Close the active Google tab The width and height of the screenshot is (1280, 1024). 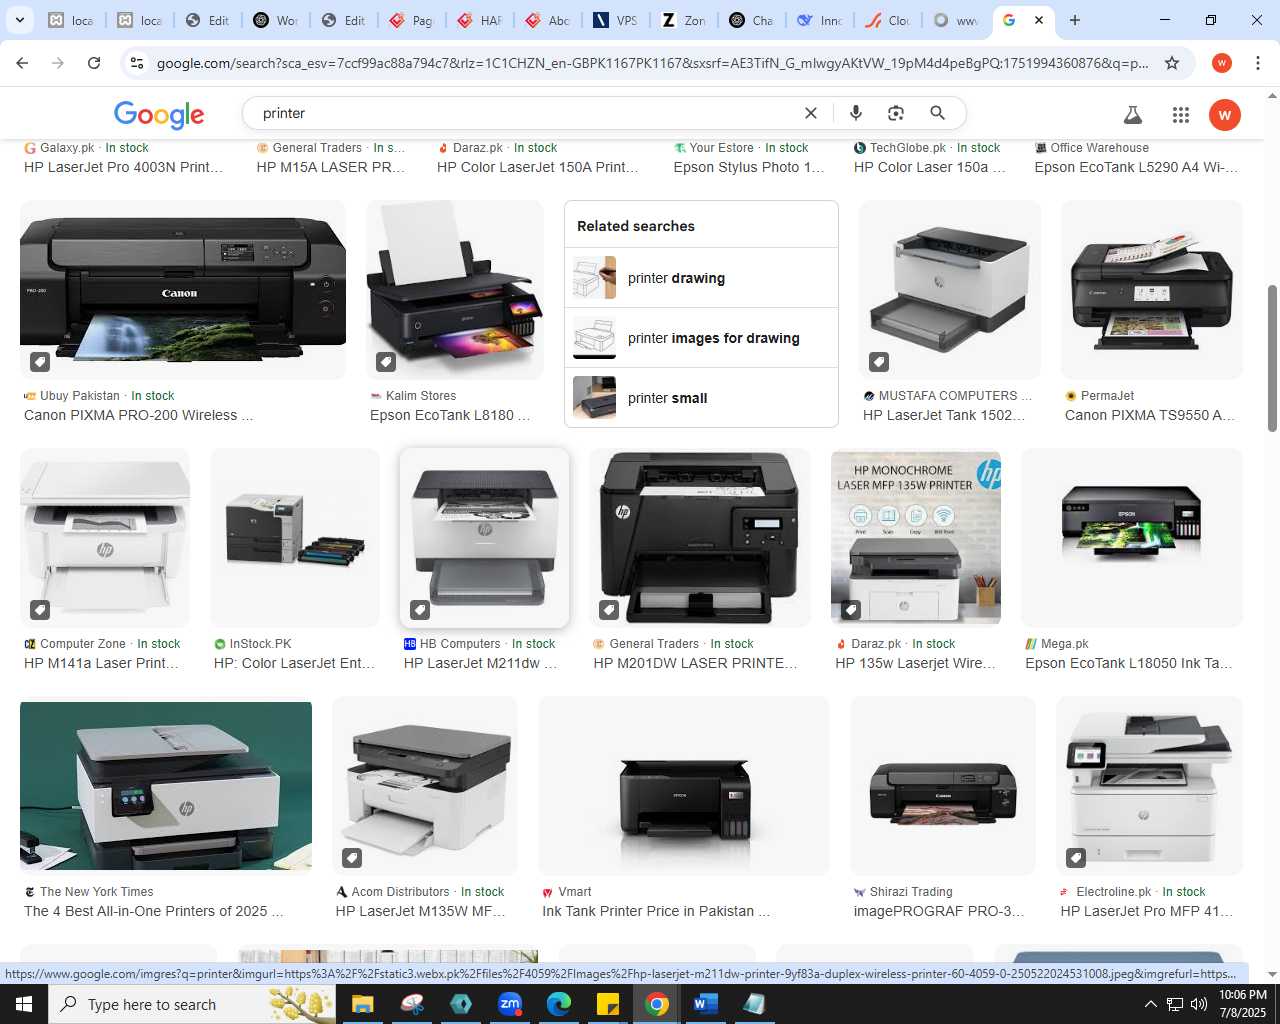click(x=1039, y=20)
